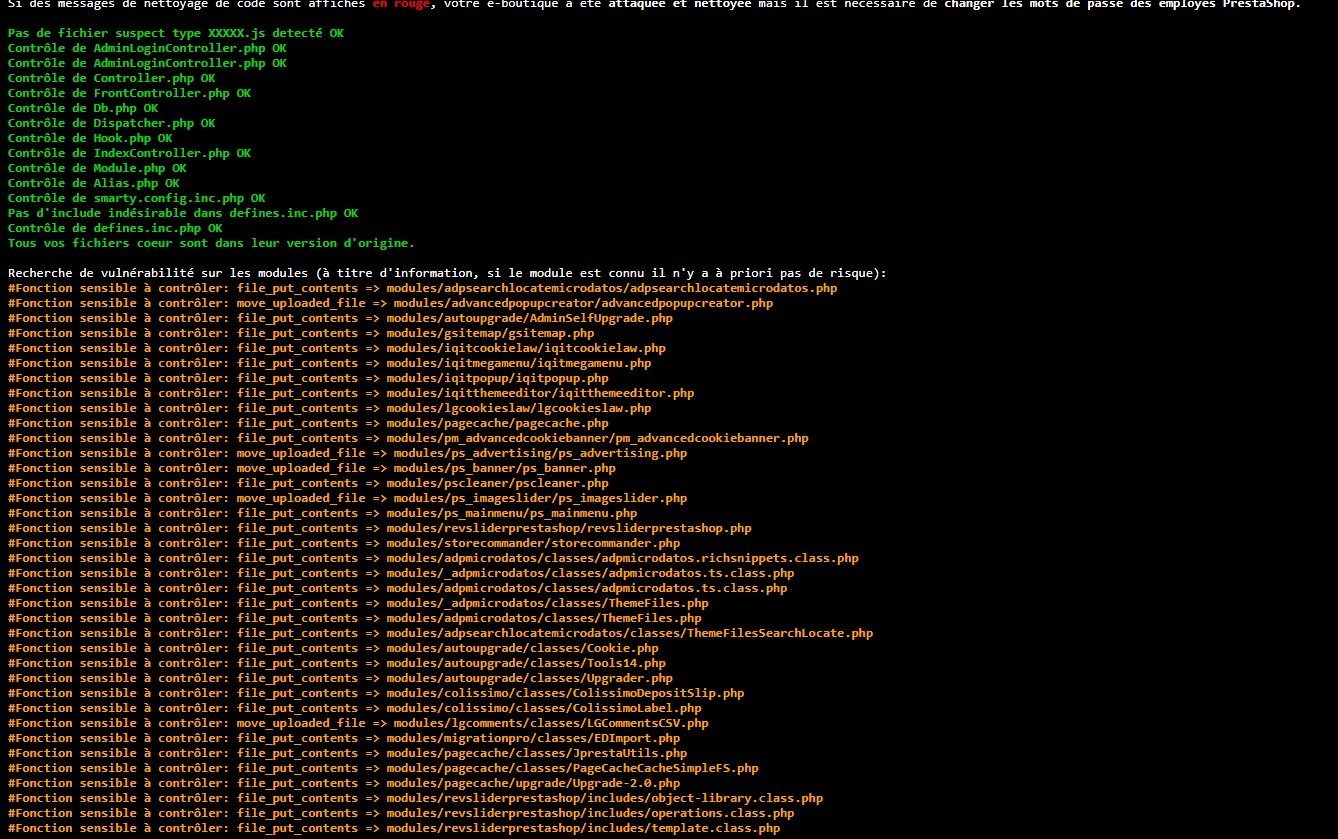
Task: Select the PageCacheCacheSimpleFS.php path
Action: (573, 768)
